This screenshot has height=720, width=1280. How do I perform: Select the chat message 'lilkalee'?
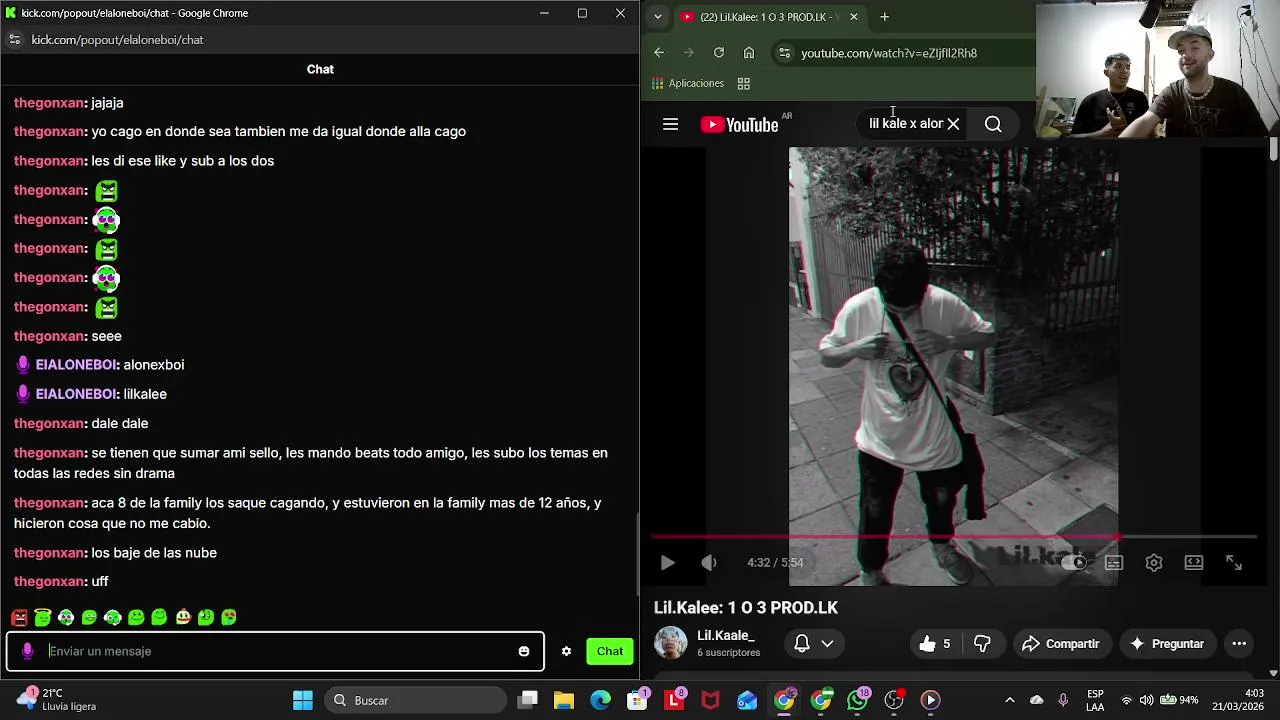[x=145, y=394]
